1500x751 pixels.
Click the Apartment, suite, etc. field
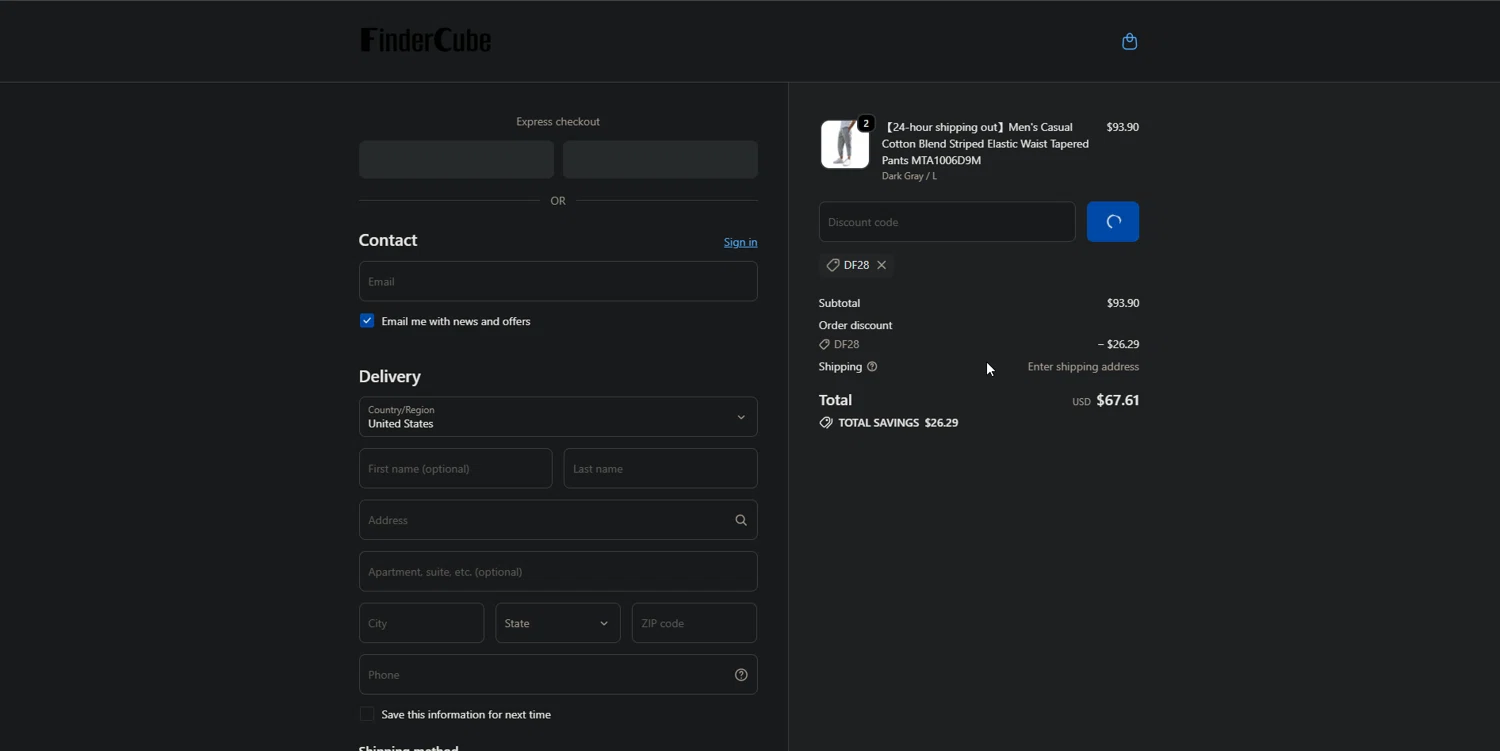[x=558, y=572]
